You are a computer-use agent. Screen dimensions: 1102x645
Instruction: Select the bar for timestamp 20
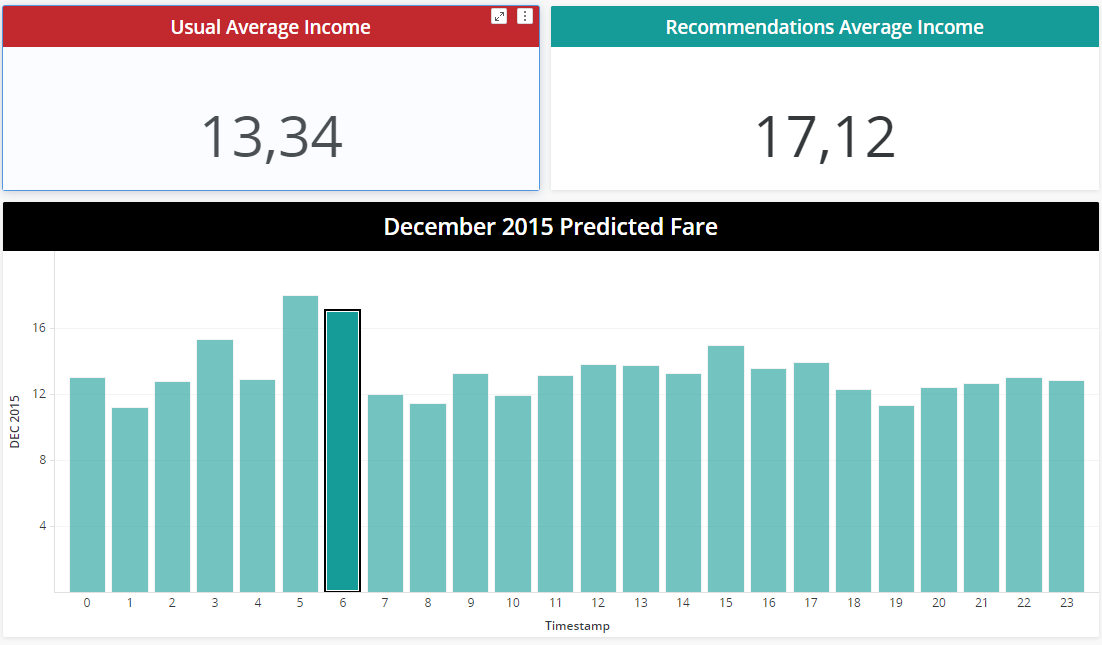coord(939,490)
